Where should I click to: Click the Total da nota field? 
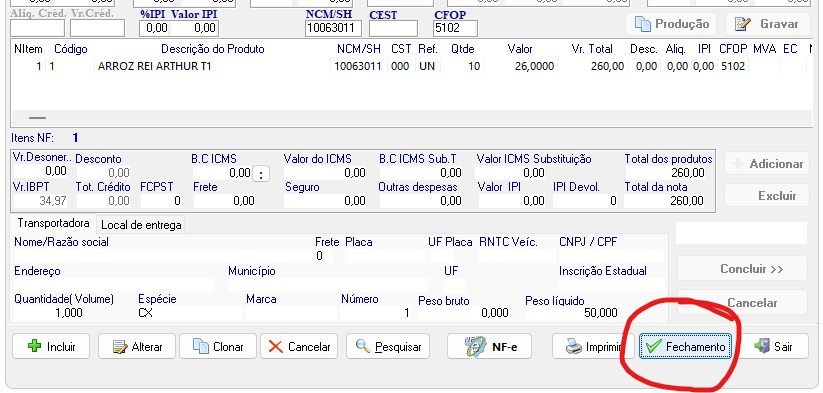665,200
